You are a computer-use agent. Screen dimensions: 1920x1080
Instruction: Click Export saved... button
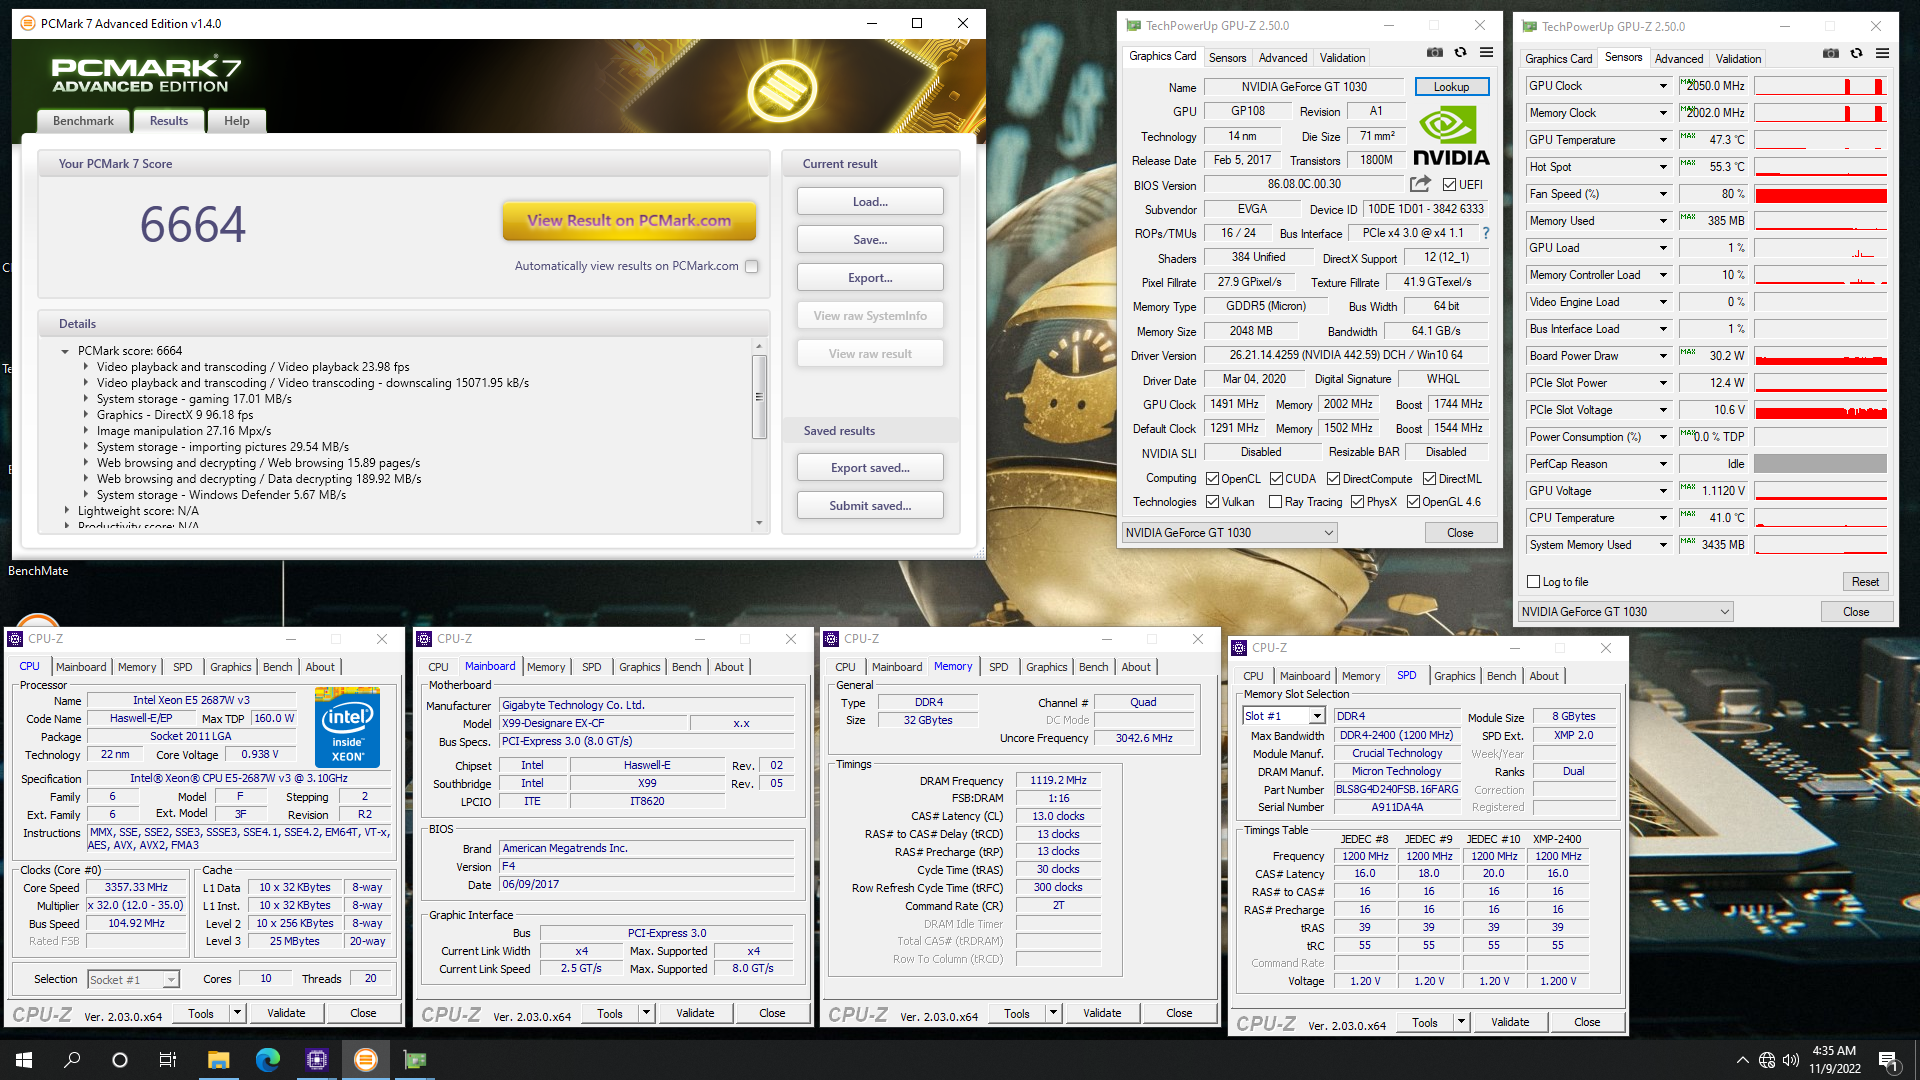(x=870, y=468)
